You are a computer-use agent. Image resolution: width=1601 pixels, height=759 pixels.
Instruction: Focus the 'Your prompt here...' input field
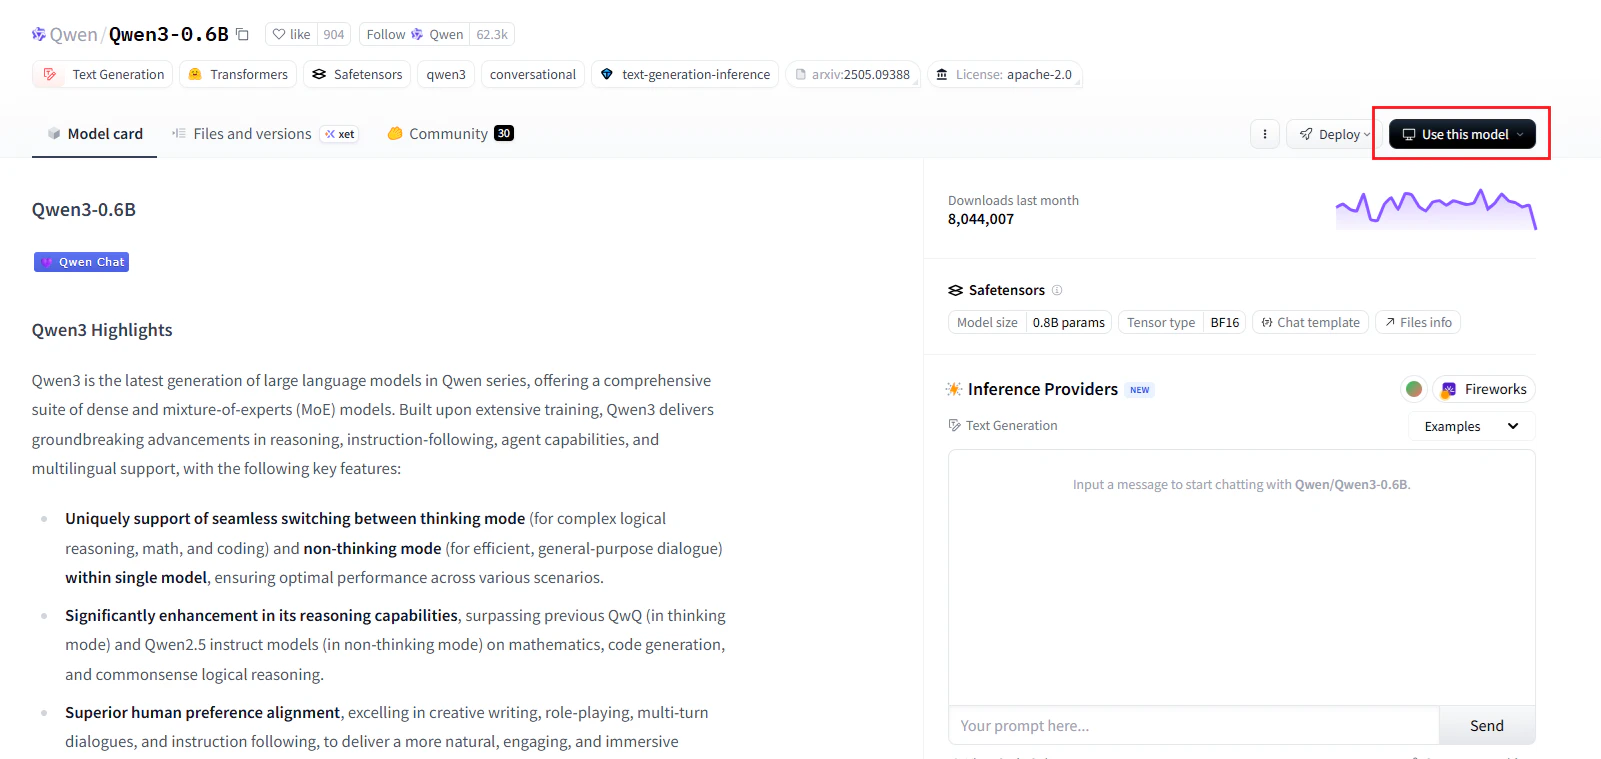click(x=1194, y=726)
